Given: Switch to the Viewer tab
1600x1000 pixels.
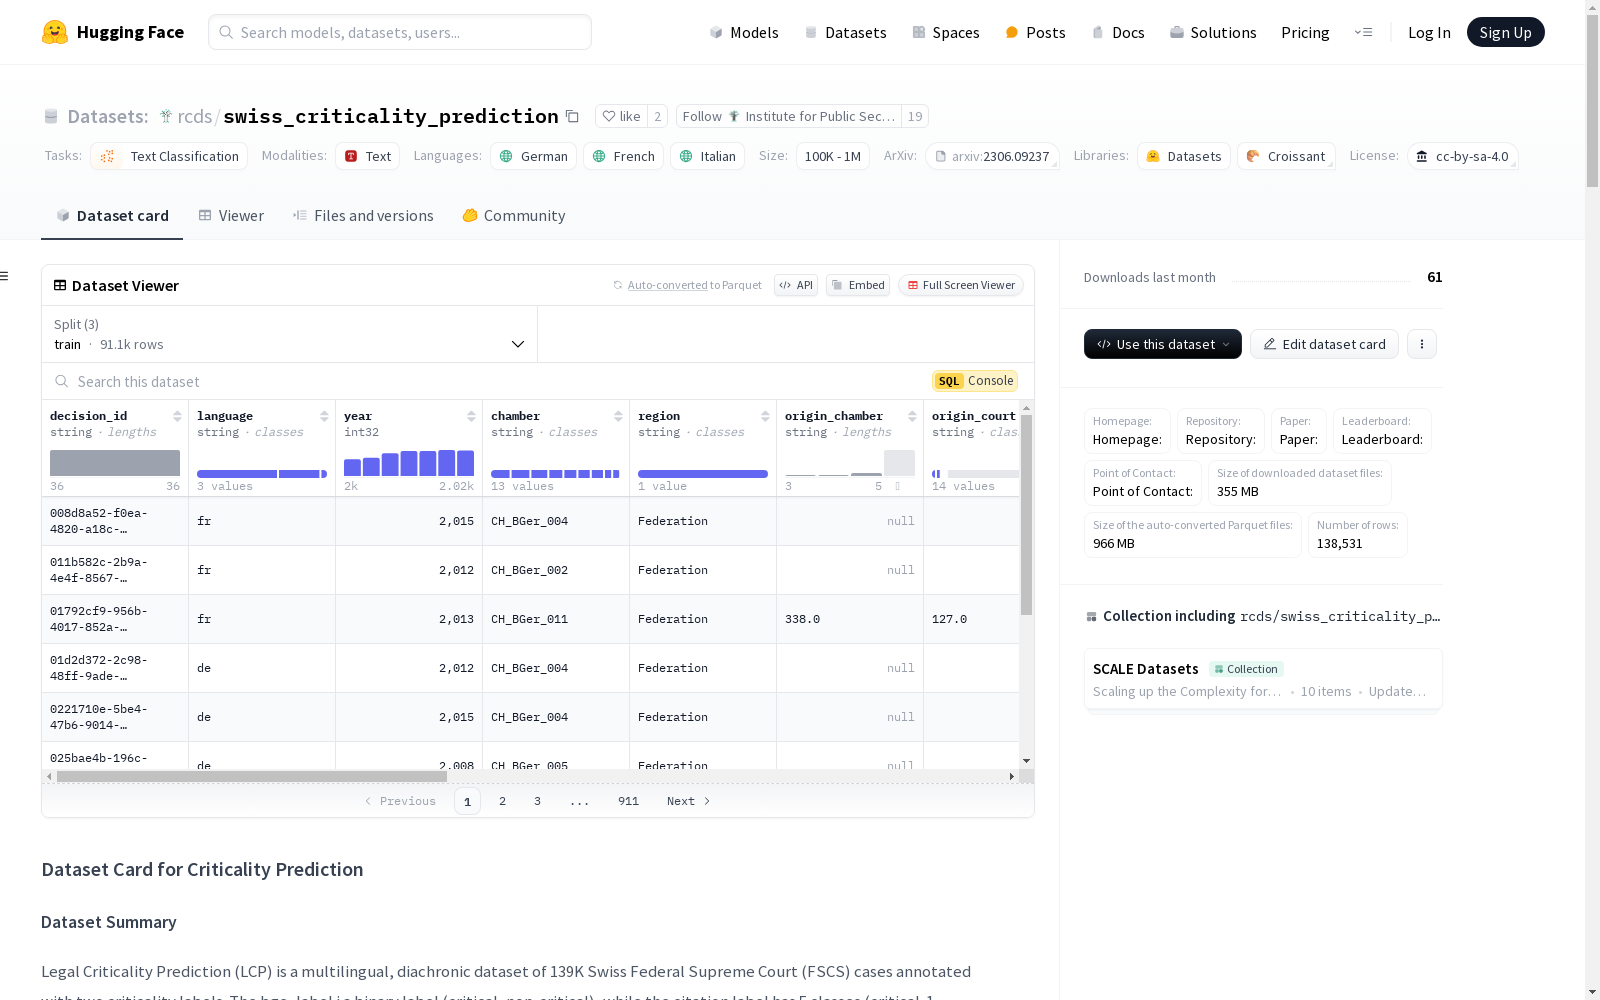Looking at the screenshot, I should point(231,216).
